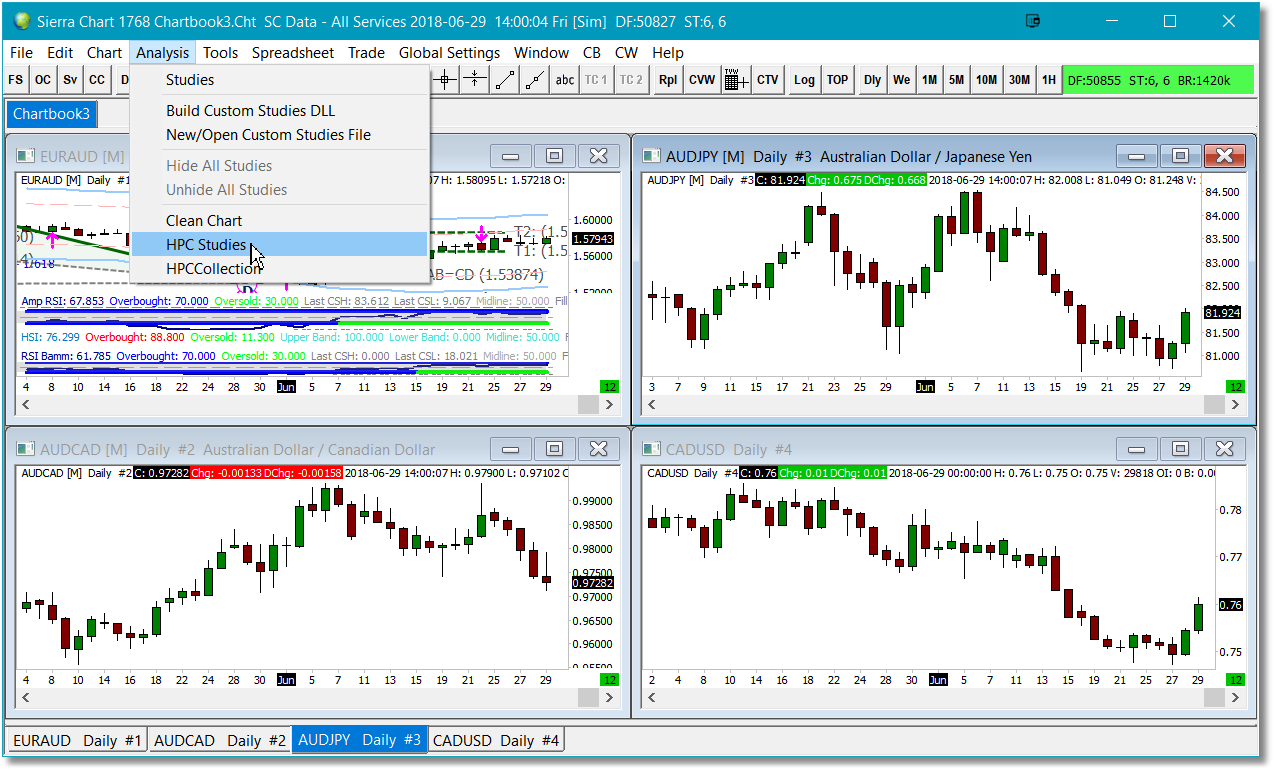Click the TC 2 toolbar button
The height and width of the screenshot is (771, 1274).
coord(631,80)
